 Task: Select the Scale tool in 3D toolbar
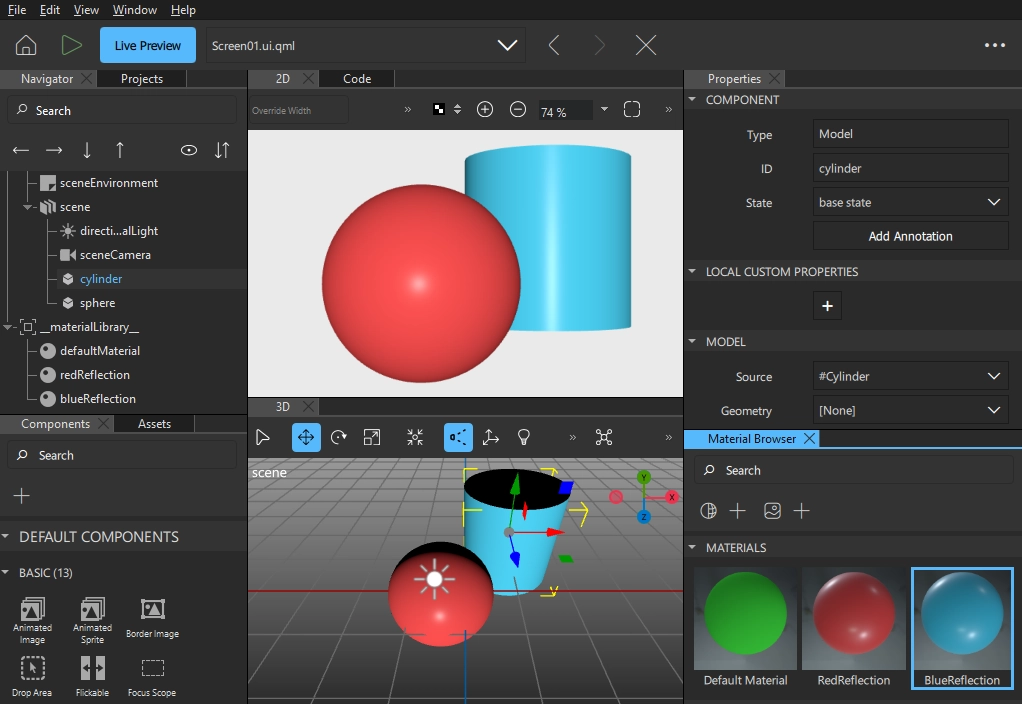click(x=372, y=437)
